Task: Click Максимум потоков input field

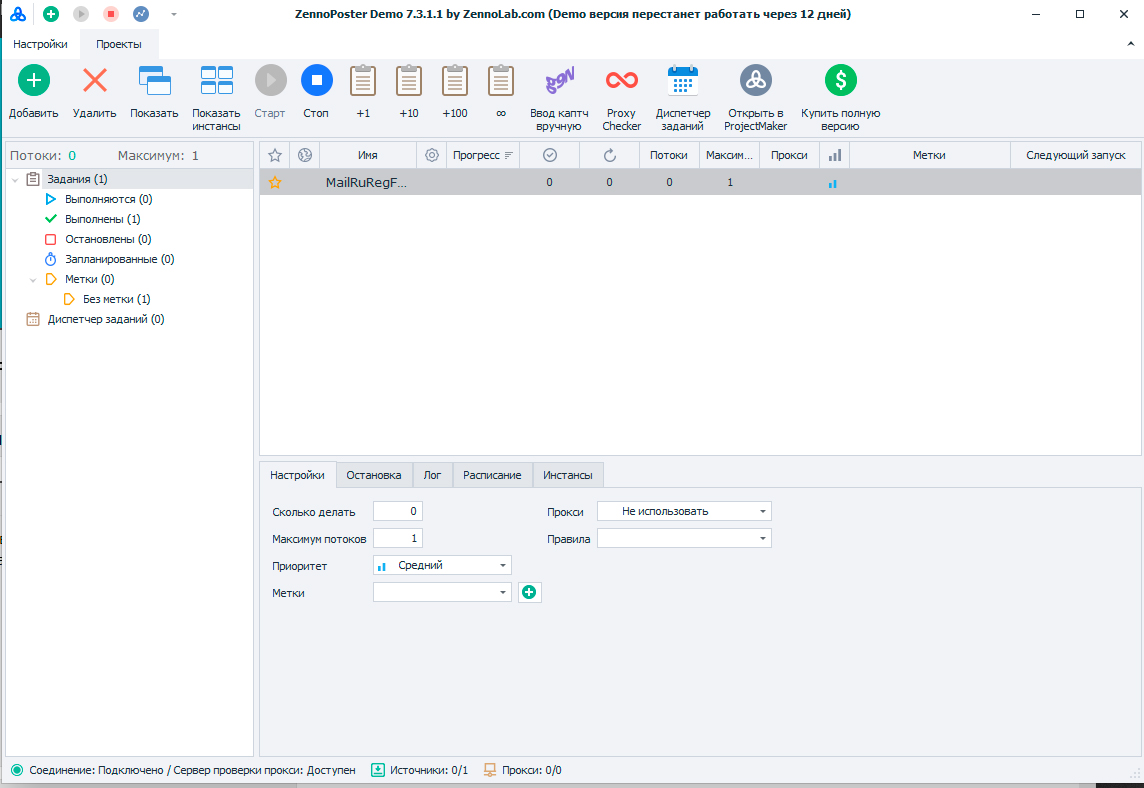Action: pyautogui.click(x=398, y=538)
